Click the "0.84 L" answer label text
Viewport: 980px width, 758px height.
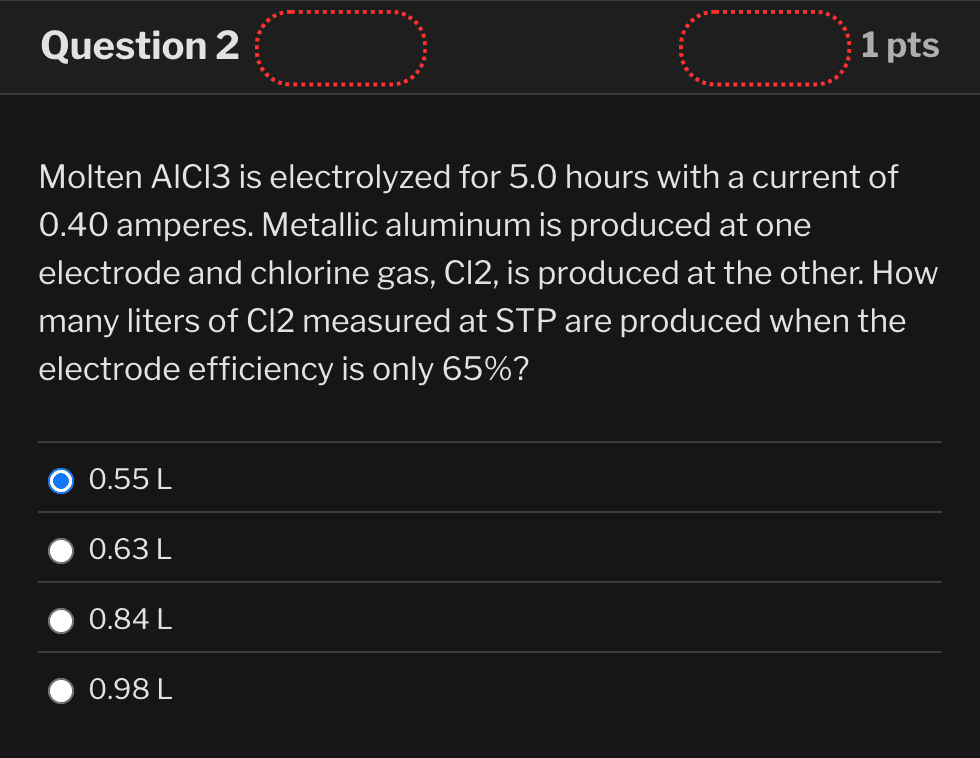[x=130, y=621]
